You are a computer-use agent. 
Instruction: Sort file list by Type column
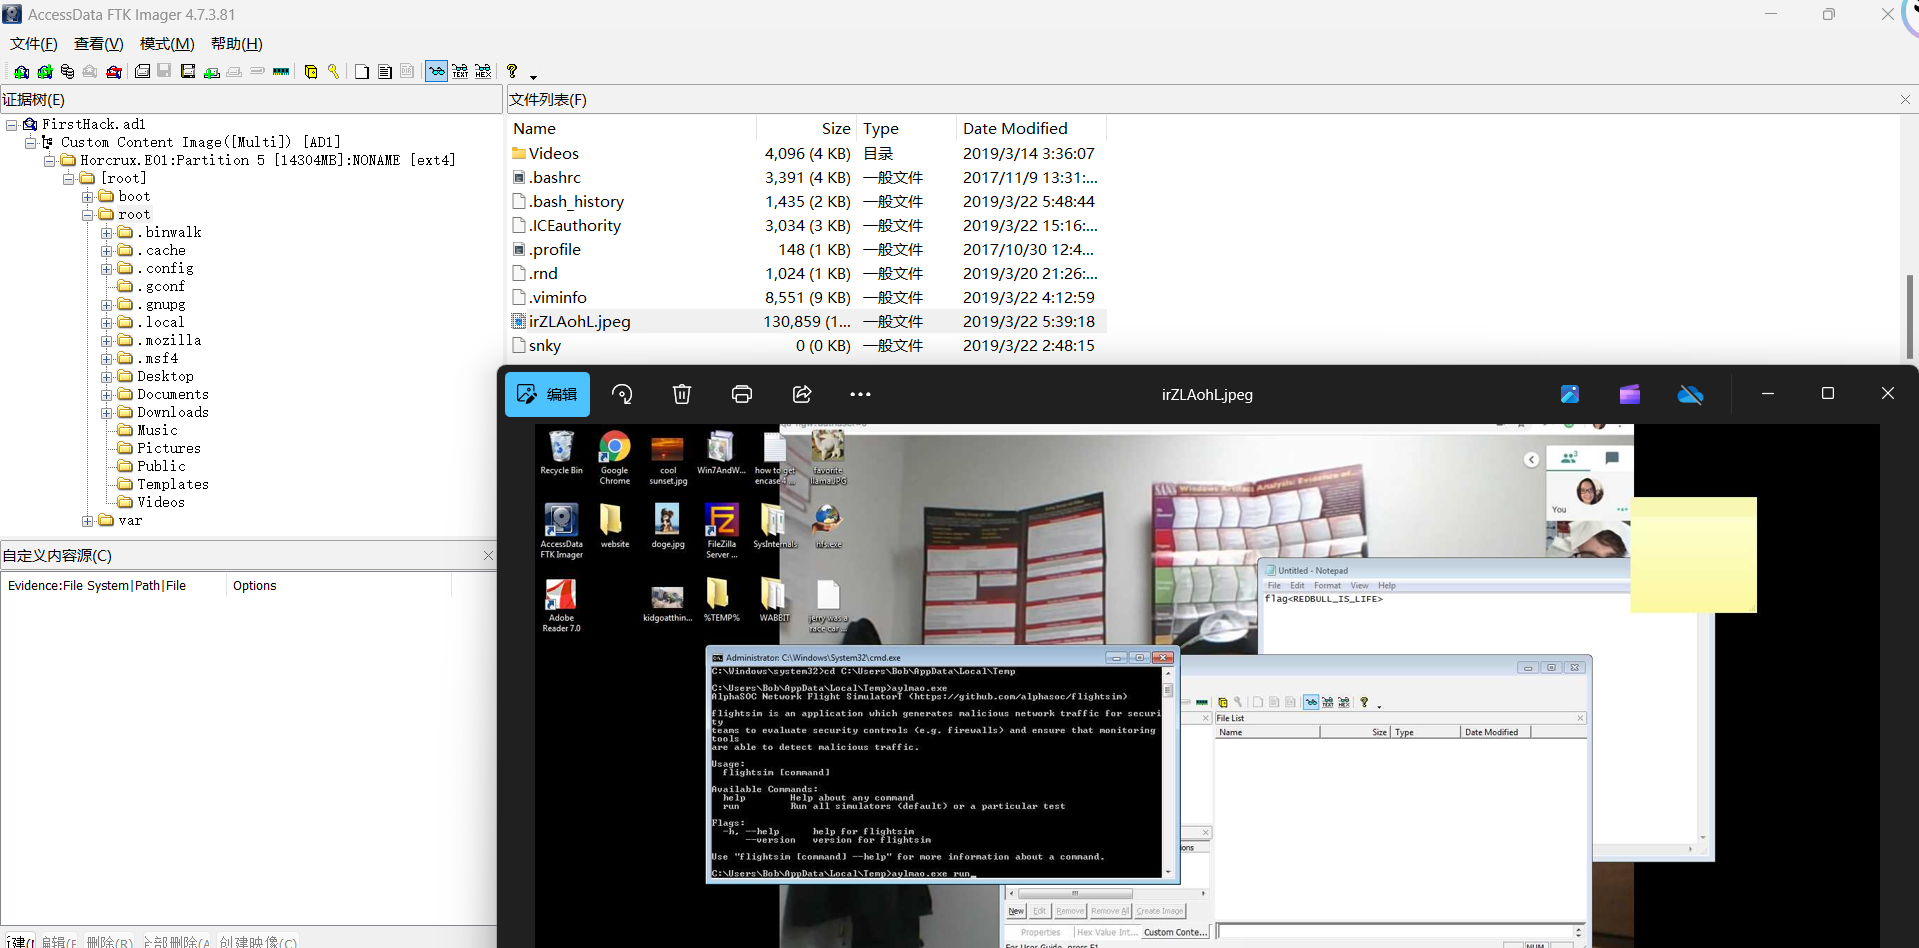906,129
